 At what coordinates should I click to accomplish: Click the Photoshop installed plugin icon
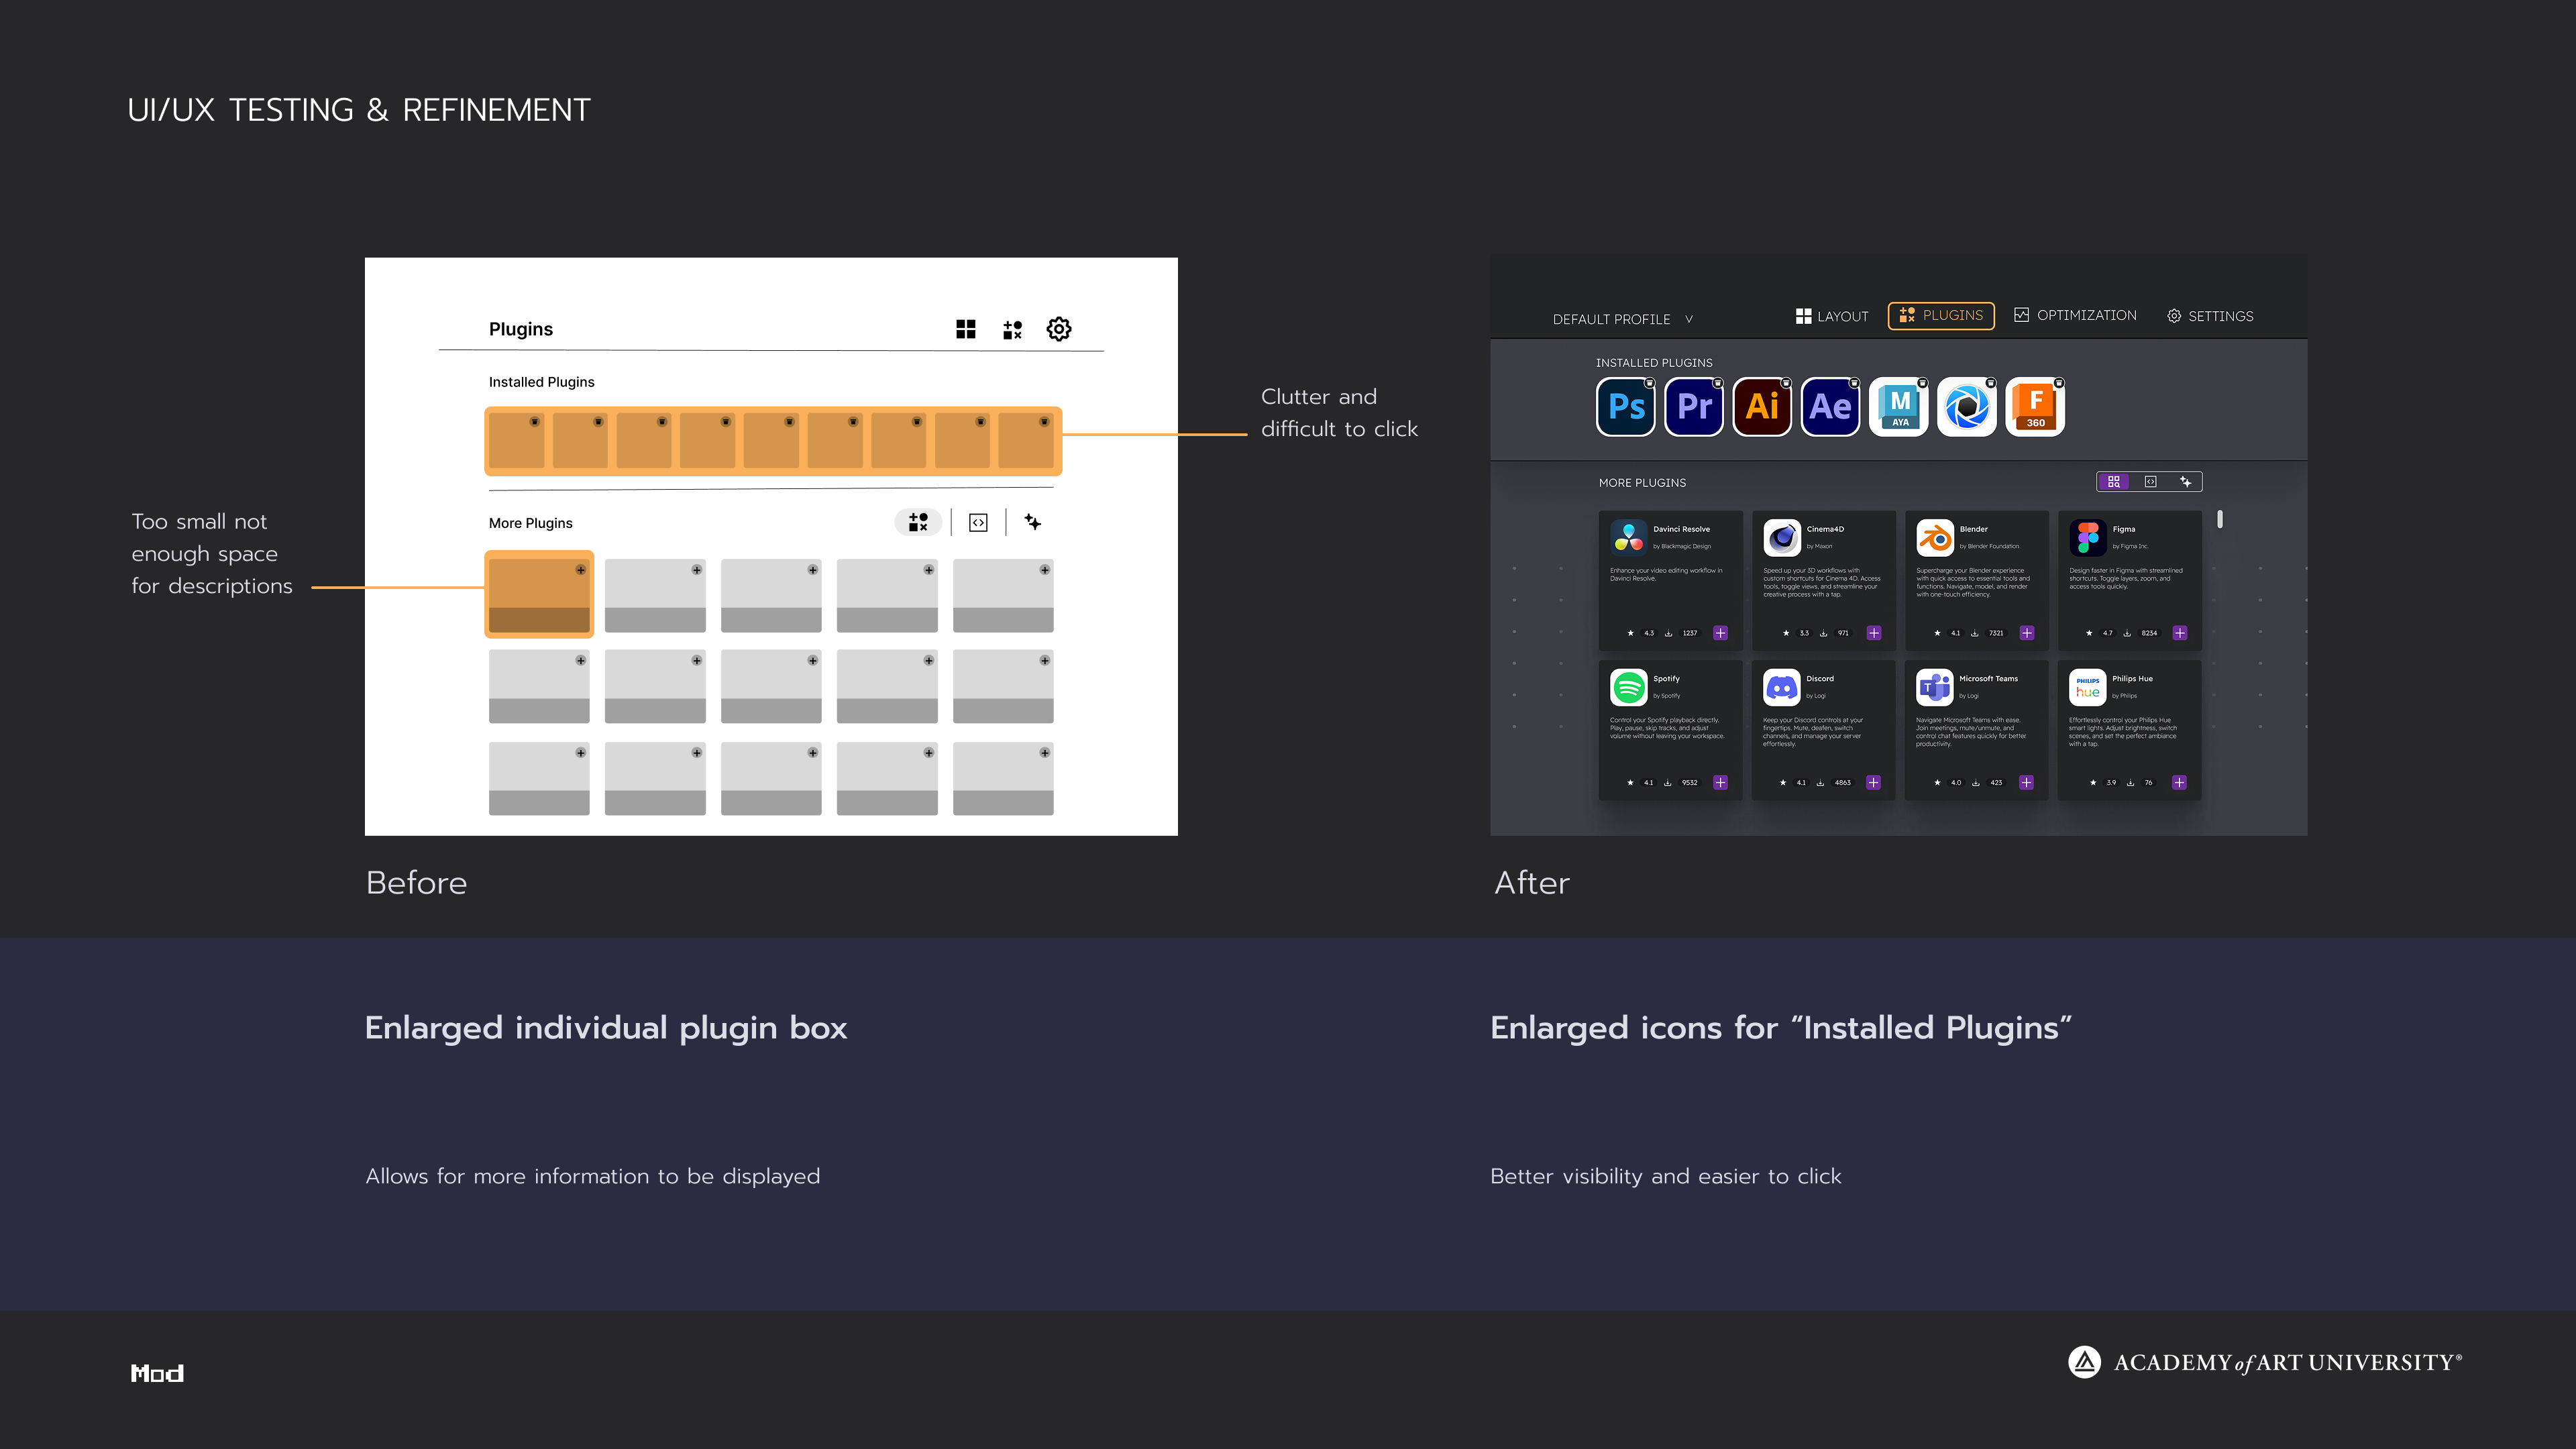(1626, 407)
